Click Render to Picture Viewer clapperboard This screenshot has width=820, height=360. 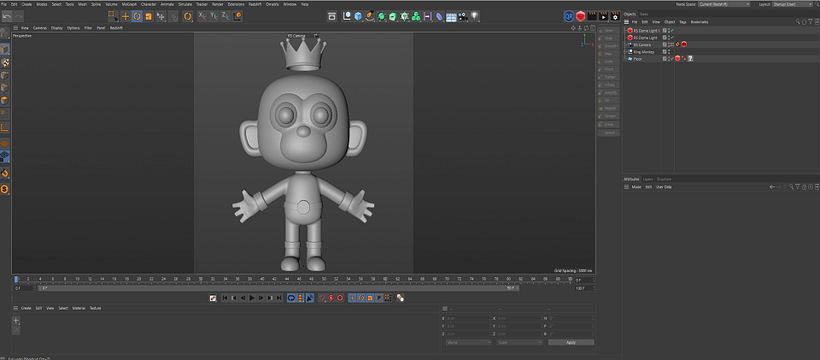point(603,16)
